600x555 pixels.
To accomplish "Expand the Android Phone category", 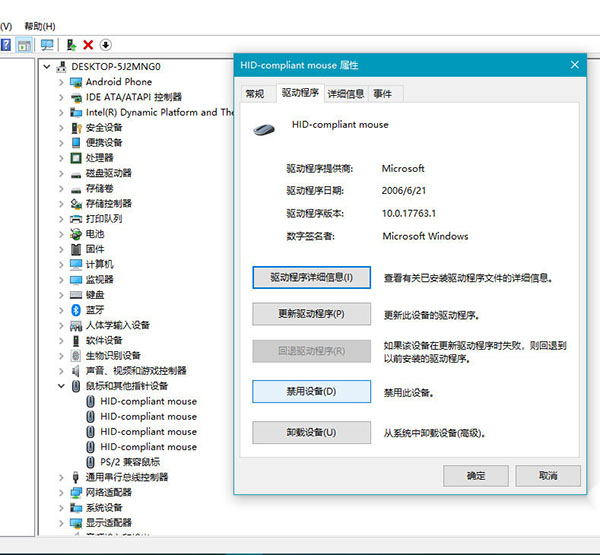I will click(61, 82).
